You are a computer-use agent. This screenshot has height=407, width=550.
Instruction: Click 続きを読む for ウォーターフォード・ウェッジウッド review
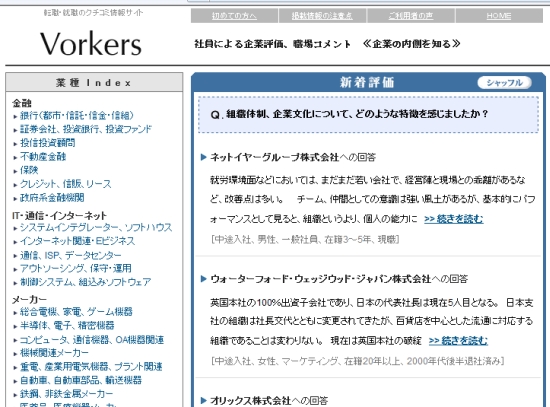click(x=458, y=340)
